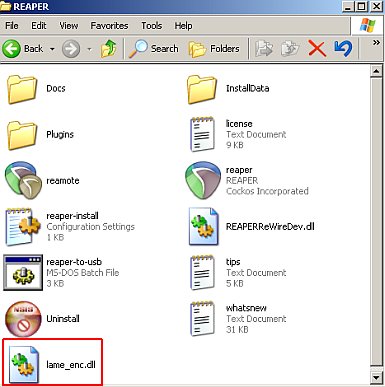The width and height of the screenshot is (385, 387).
Task: Click the InstallData folder name
Action: 247,88
